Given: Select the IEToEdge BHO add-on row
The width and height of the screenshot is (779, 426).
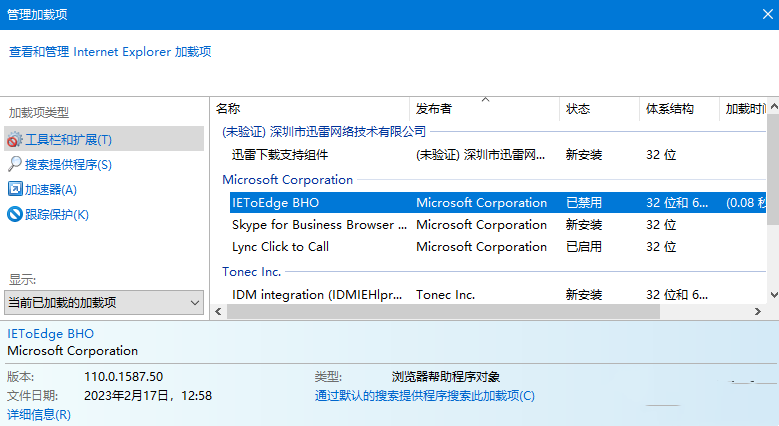Looking at the screenshot, I should coord(318,203).
